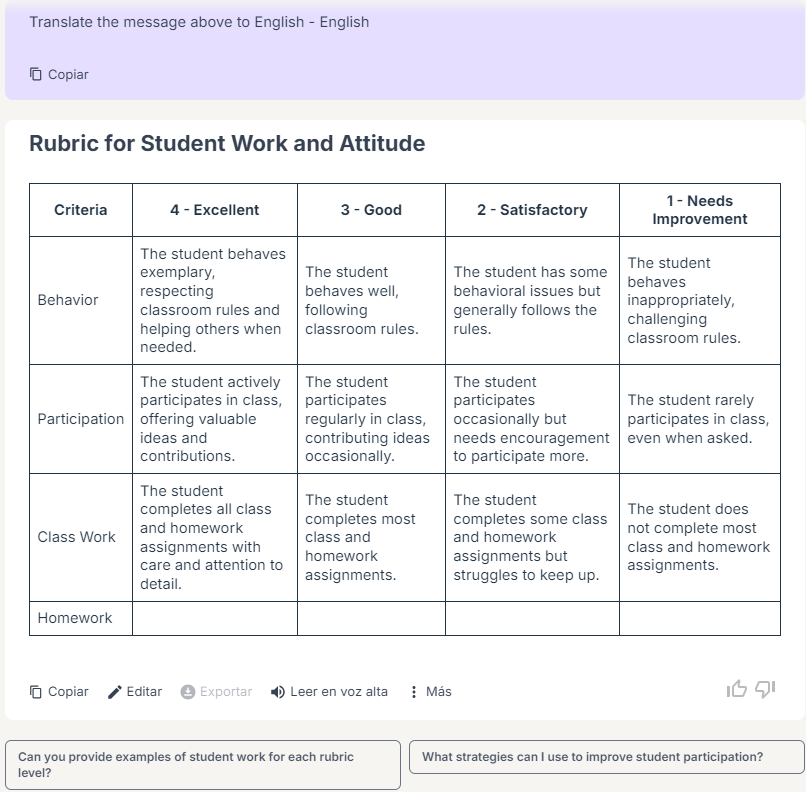Click the Criteria column header
The height and width of the screenshot is (792, 806).
[80, 210]
